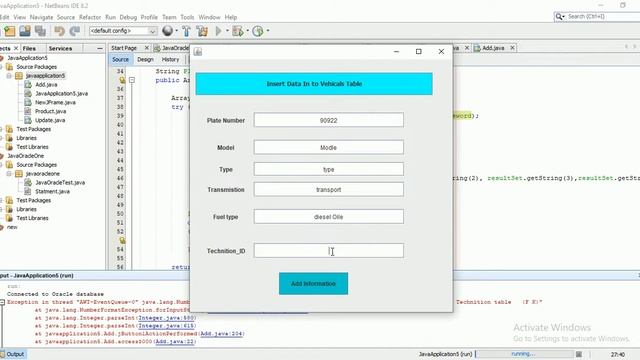Open the Debug menu
640x360 pixels.
pos(128,17)
